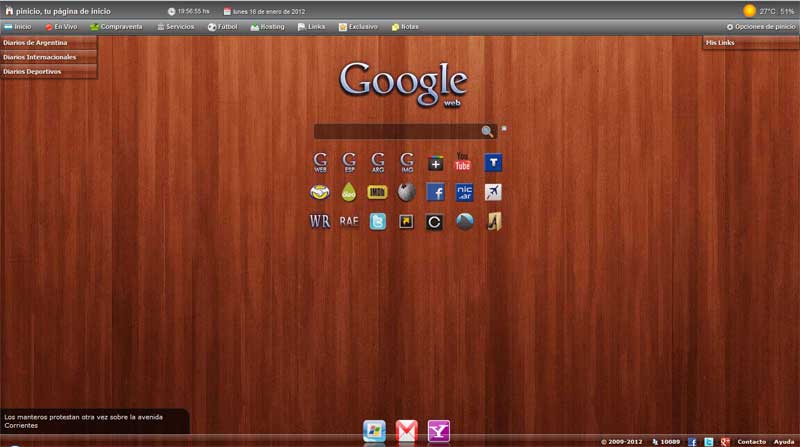Open the Servicios menu
The image size is (800, 447).
point(174,27)
